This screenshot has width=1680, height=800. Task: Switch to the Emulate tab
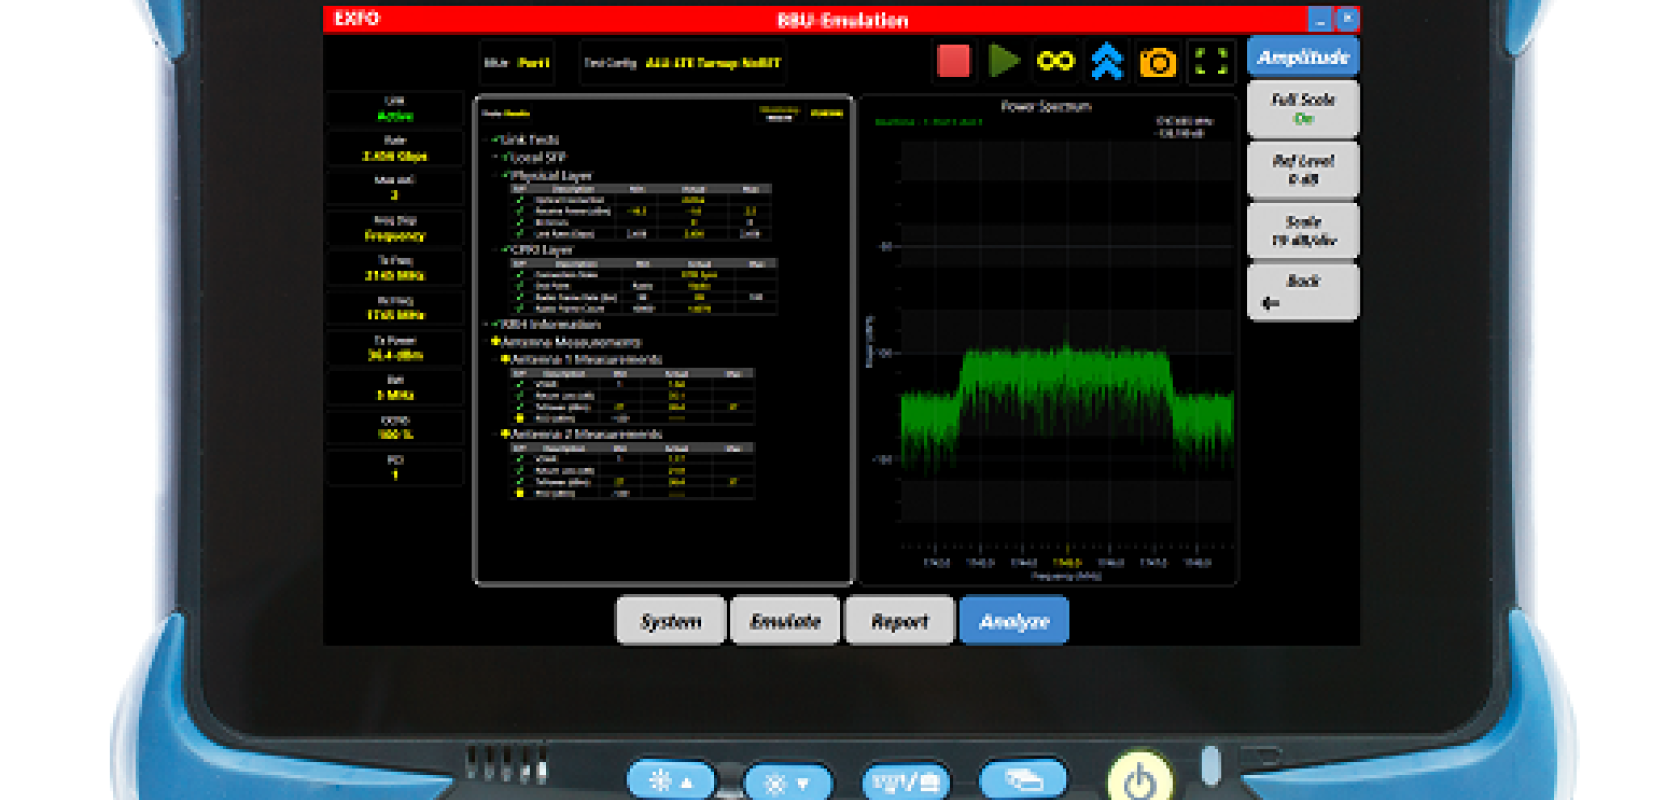(785, 621)
